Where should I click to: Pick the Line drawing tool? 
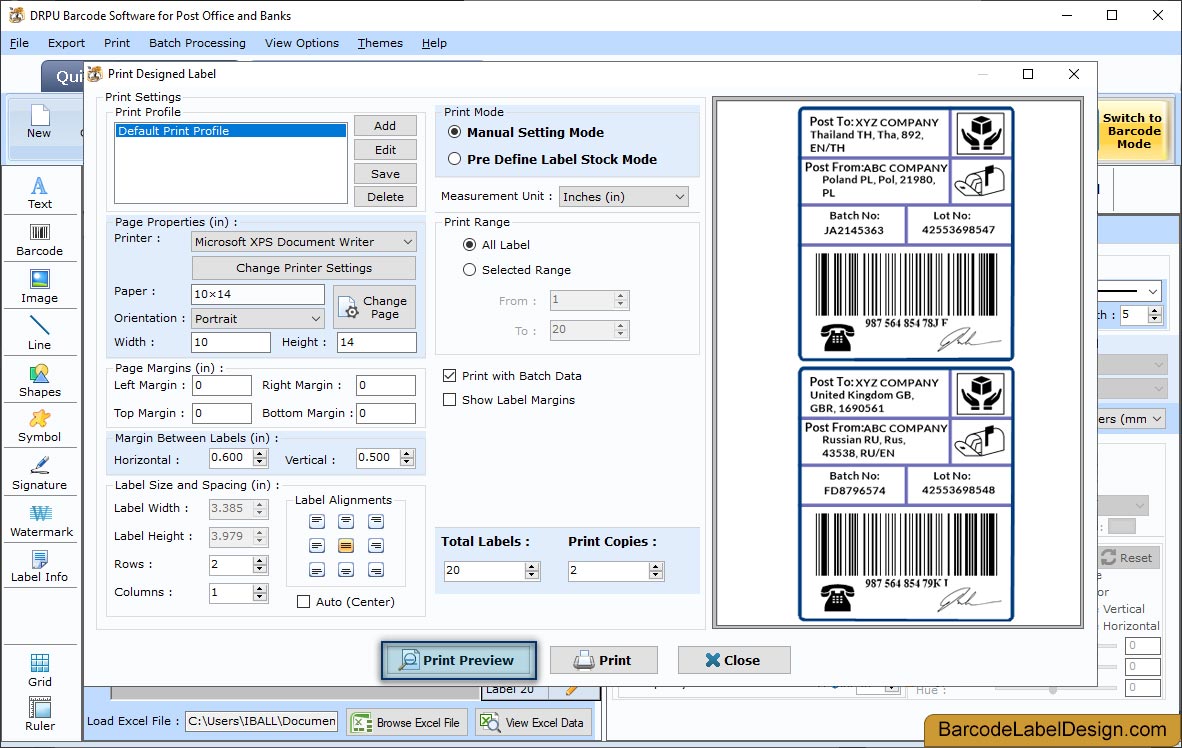point(39,333)
